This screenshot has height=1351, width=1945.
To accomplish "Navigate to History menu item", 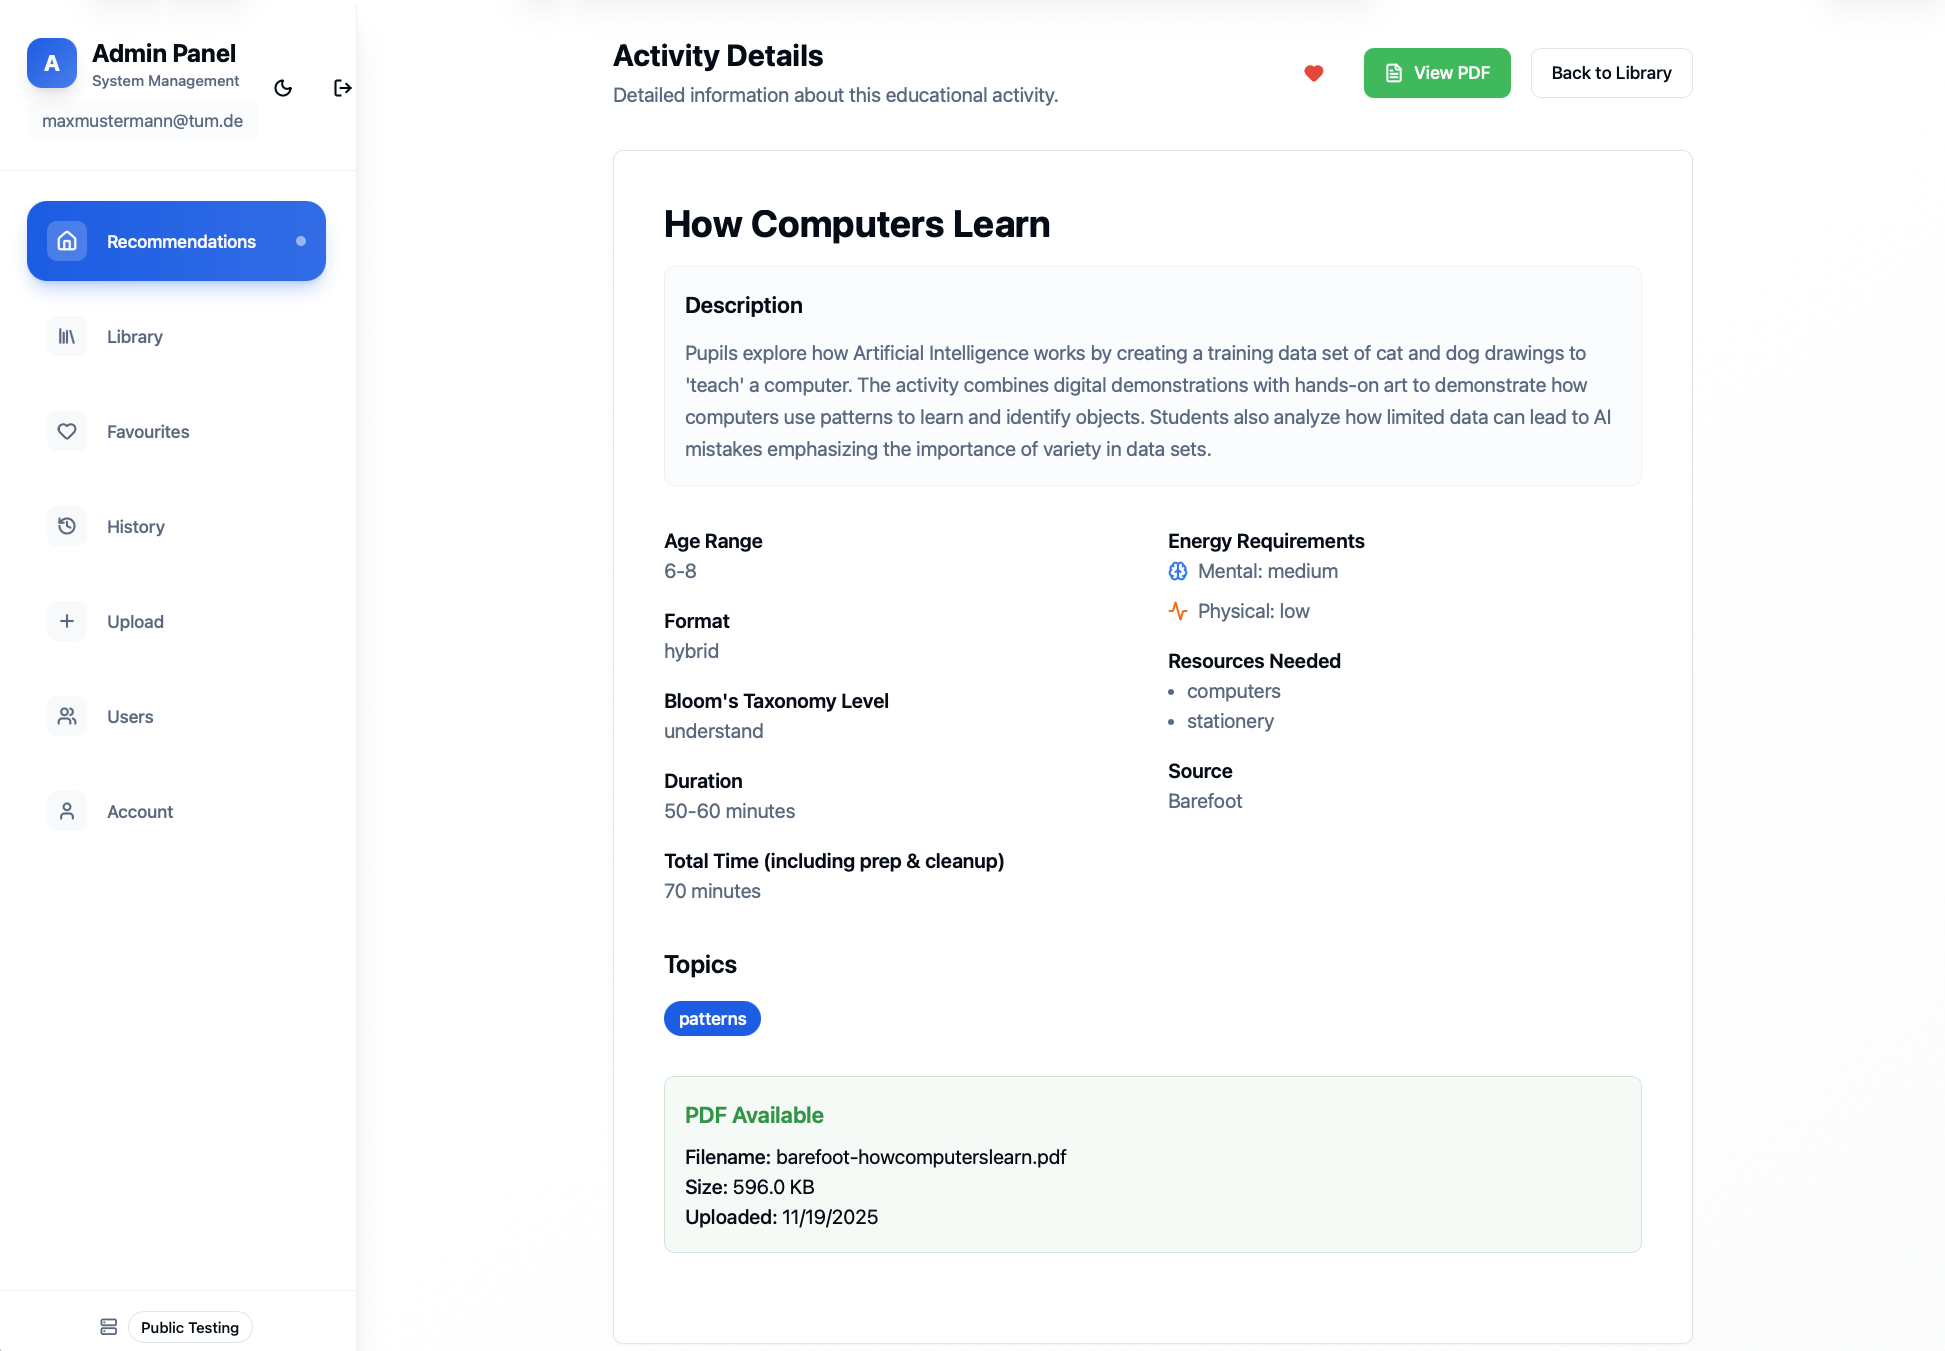I will (136, 527).
